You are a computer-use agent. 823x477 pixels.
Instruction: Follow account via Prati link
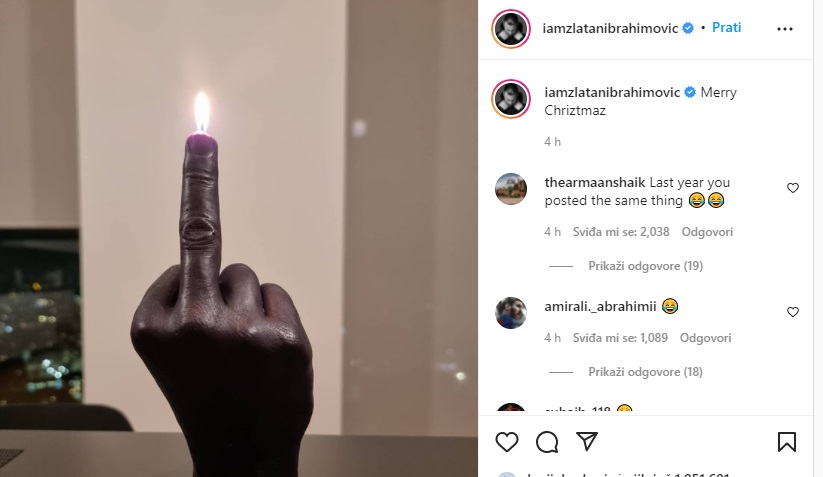pyautogui.click(x=726, y=28)
